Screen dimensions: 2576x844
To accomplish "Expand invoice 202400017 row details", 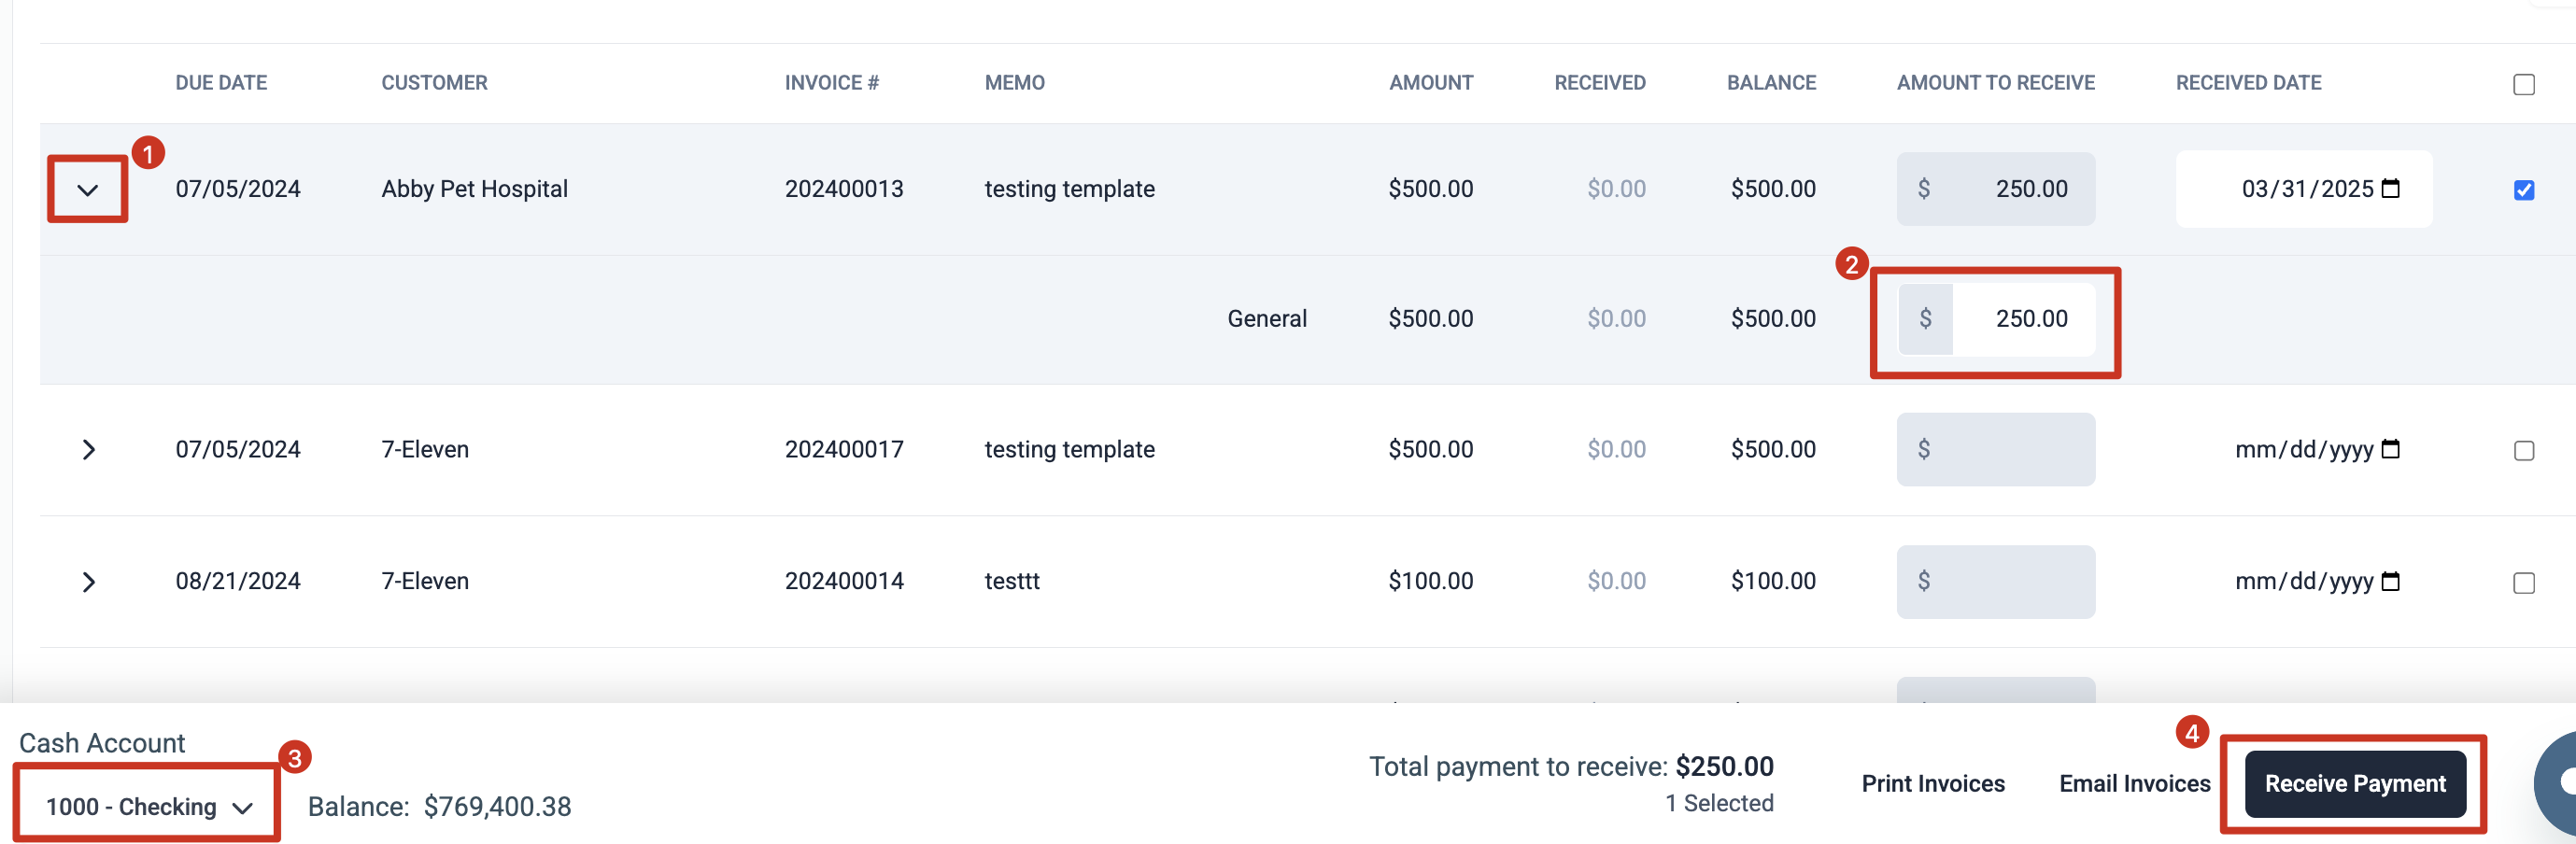I will point(88,450).
